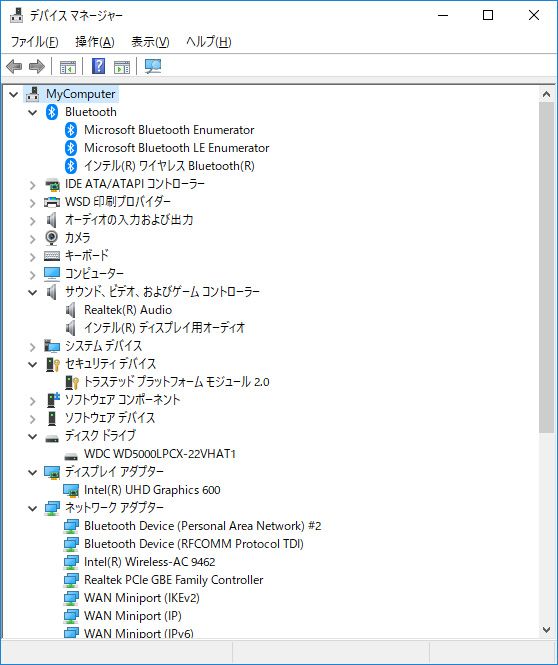Click the show/hide action pane toolbar icon
The image size is (558, 665).
pyautogui.click(x=122, y=67)
